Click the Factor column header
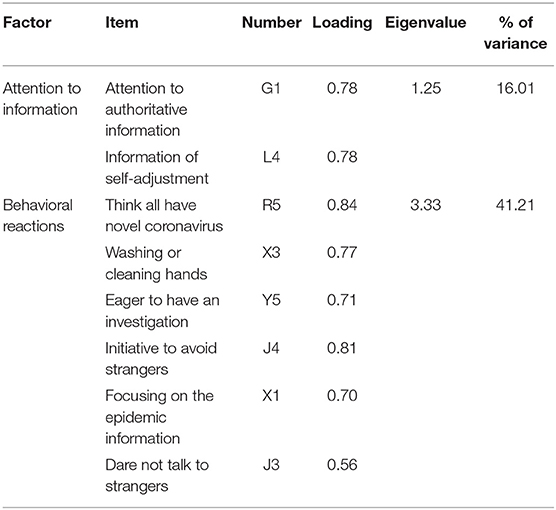Viewport: 556px width, 510px height. coord(27,23)
